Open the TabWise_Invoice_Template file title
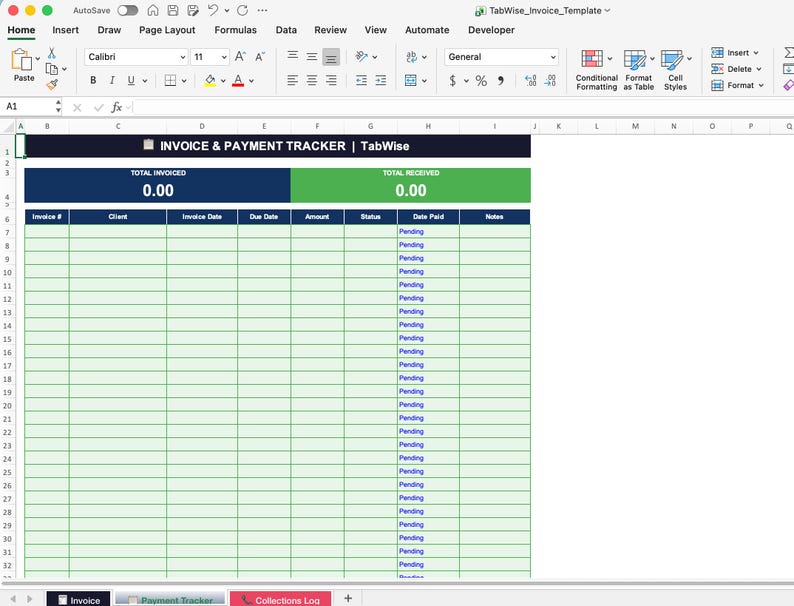794x606 pixels. (545, 10)
